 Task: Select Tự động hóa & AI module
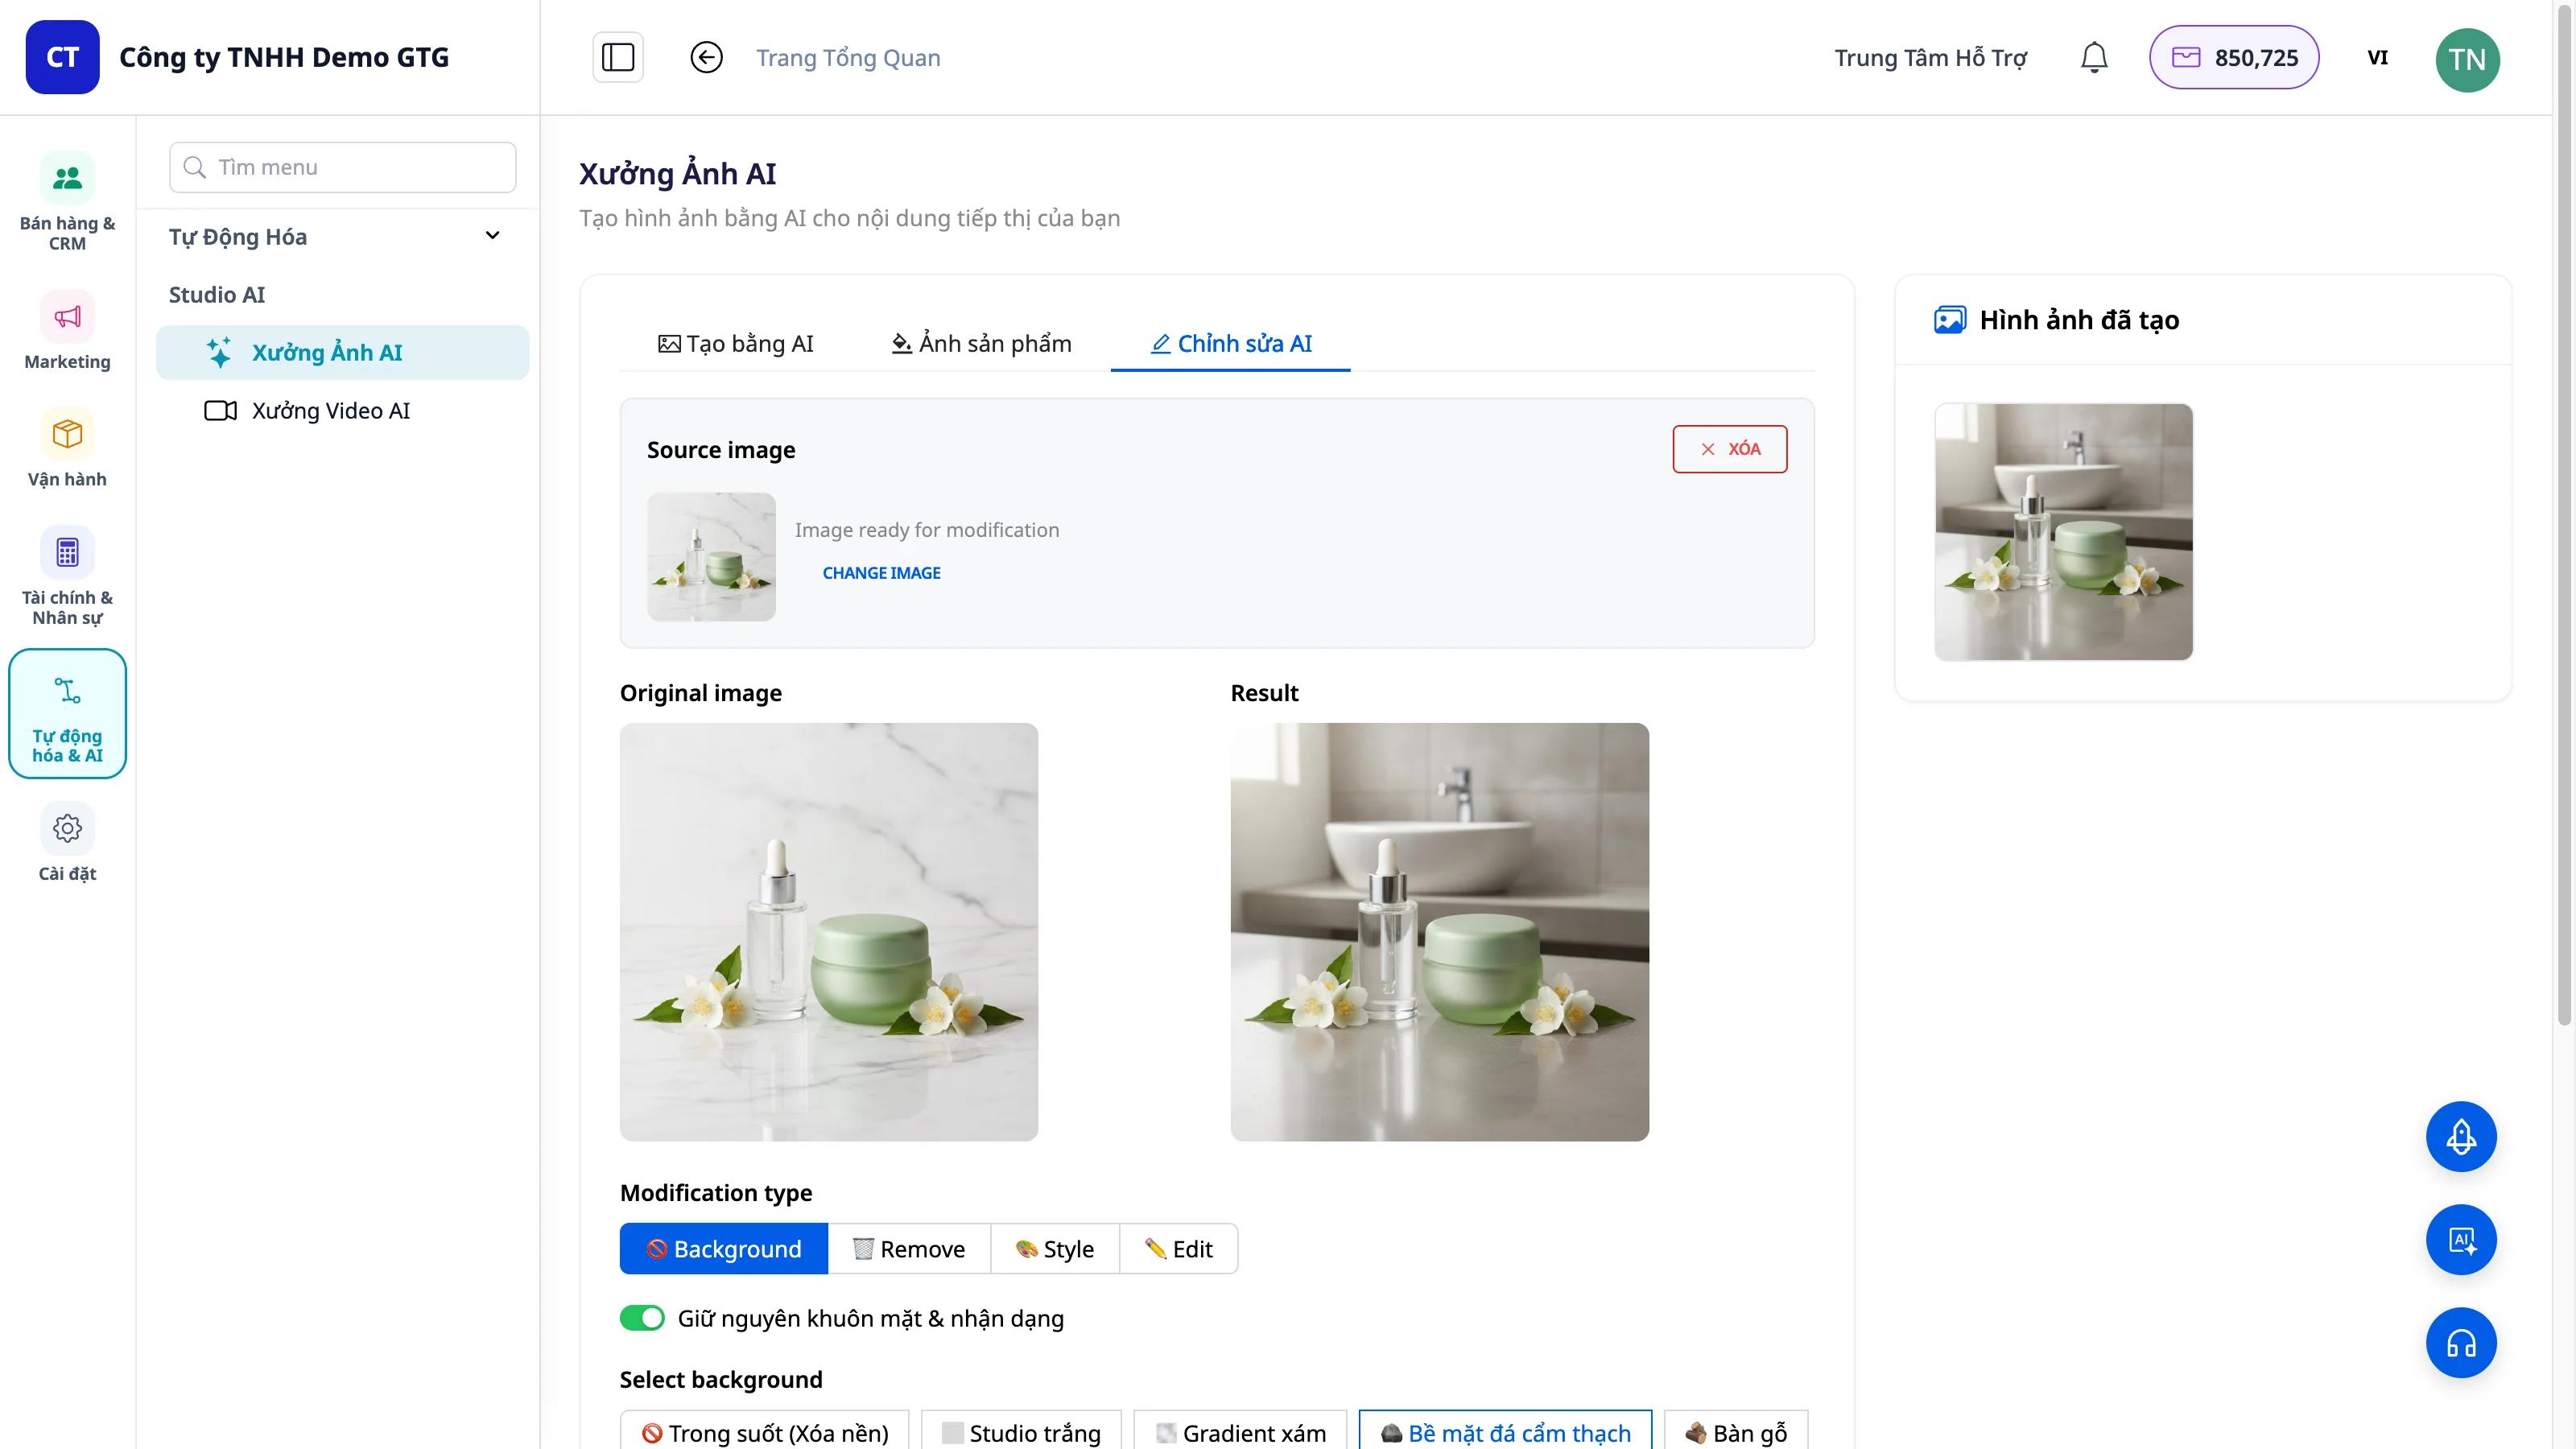[67, 713]
